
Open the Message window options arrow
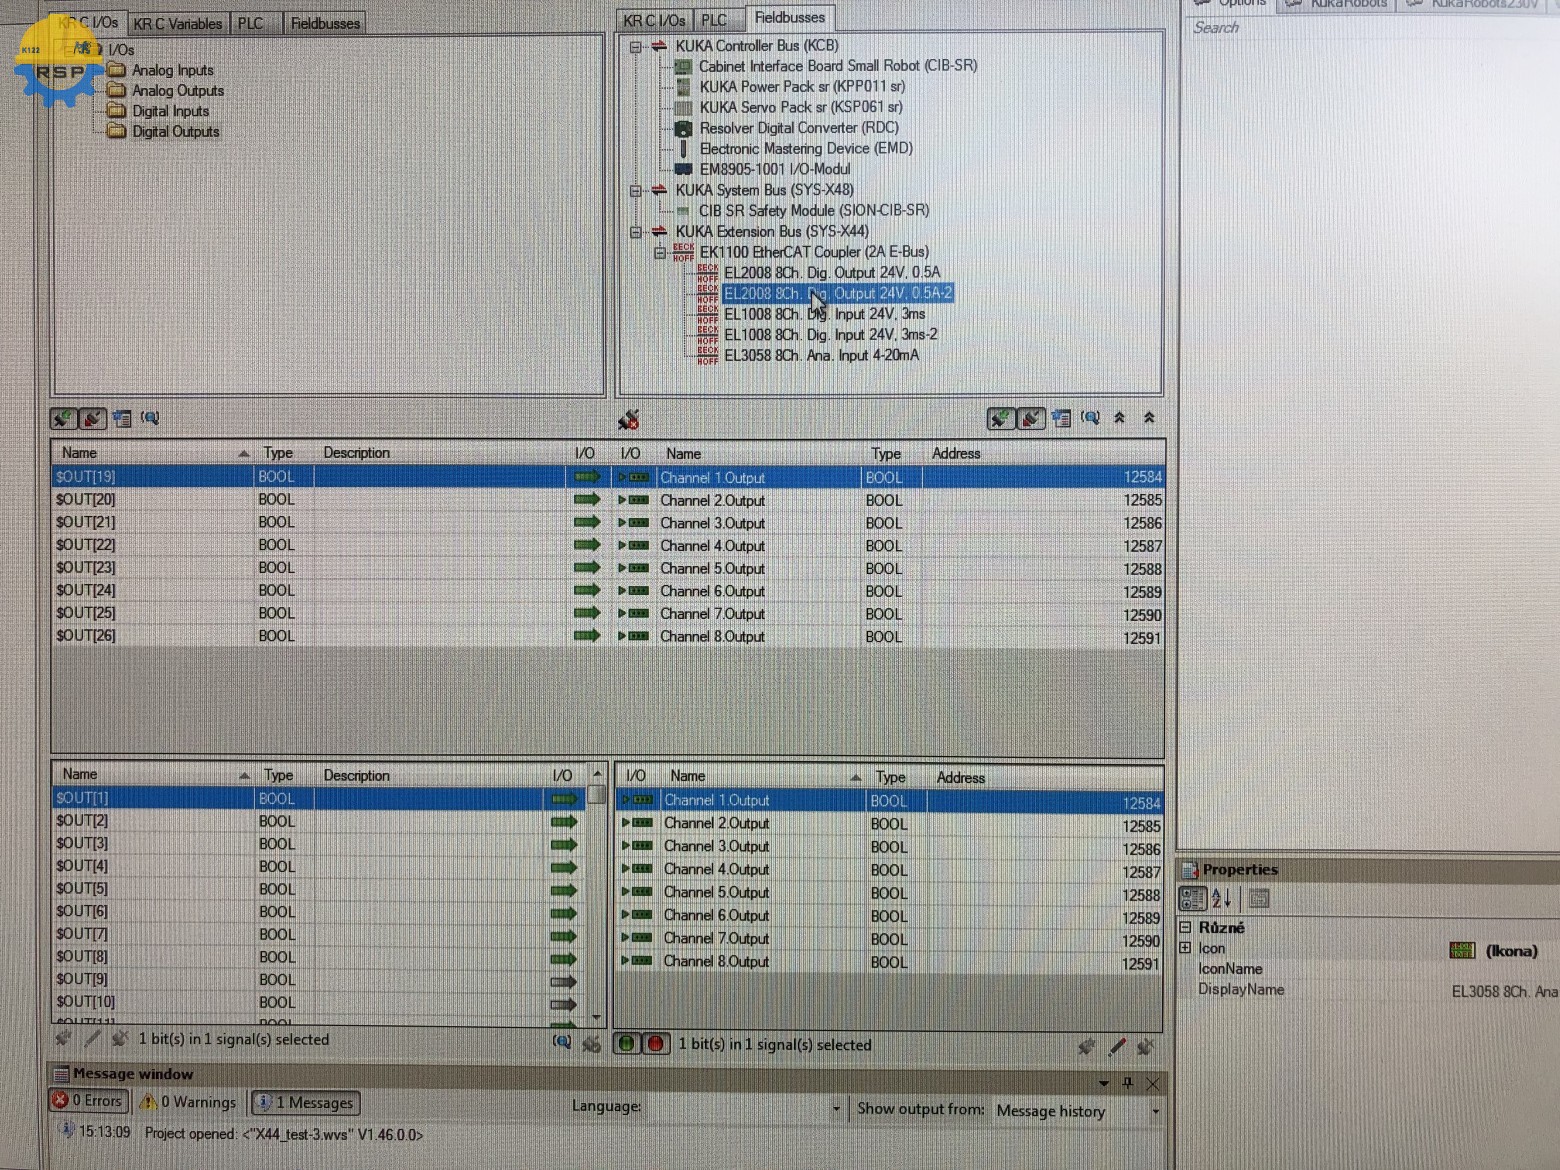(1104, 1083)
